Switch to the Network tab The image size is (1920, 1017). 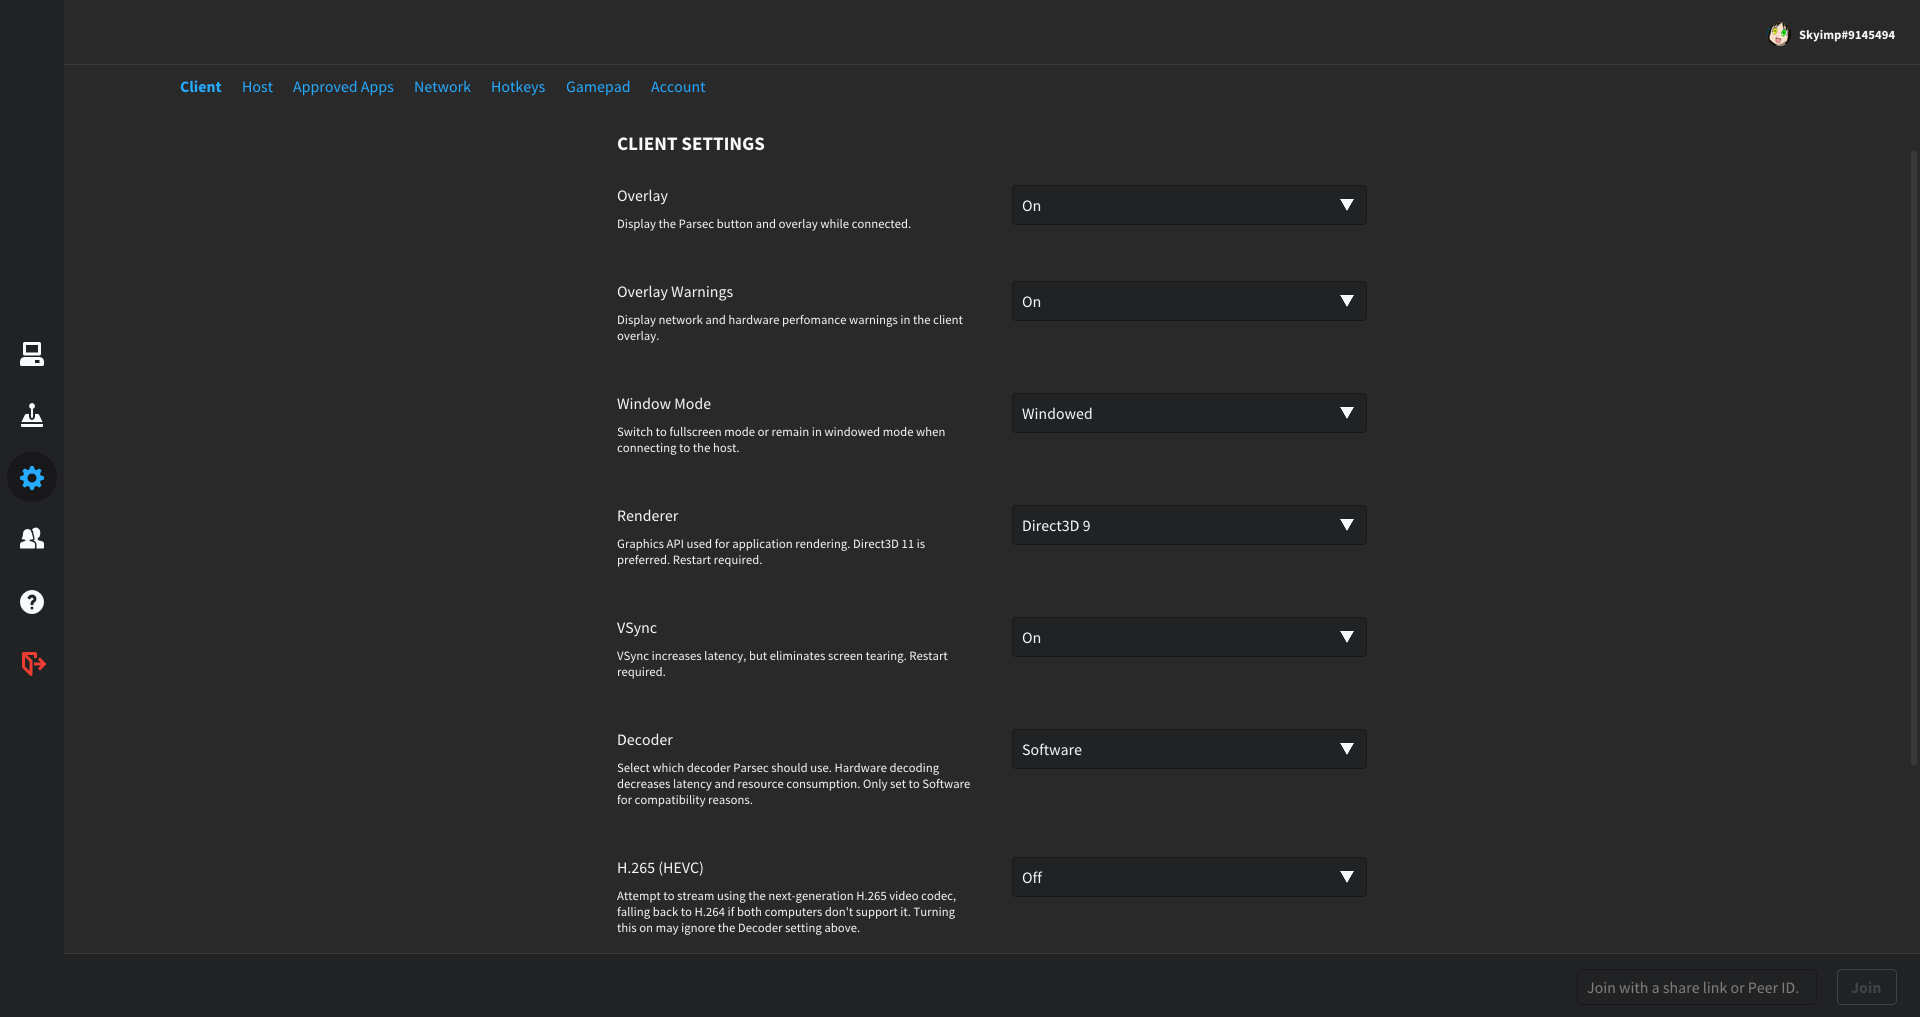pos(442,87)
